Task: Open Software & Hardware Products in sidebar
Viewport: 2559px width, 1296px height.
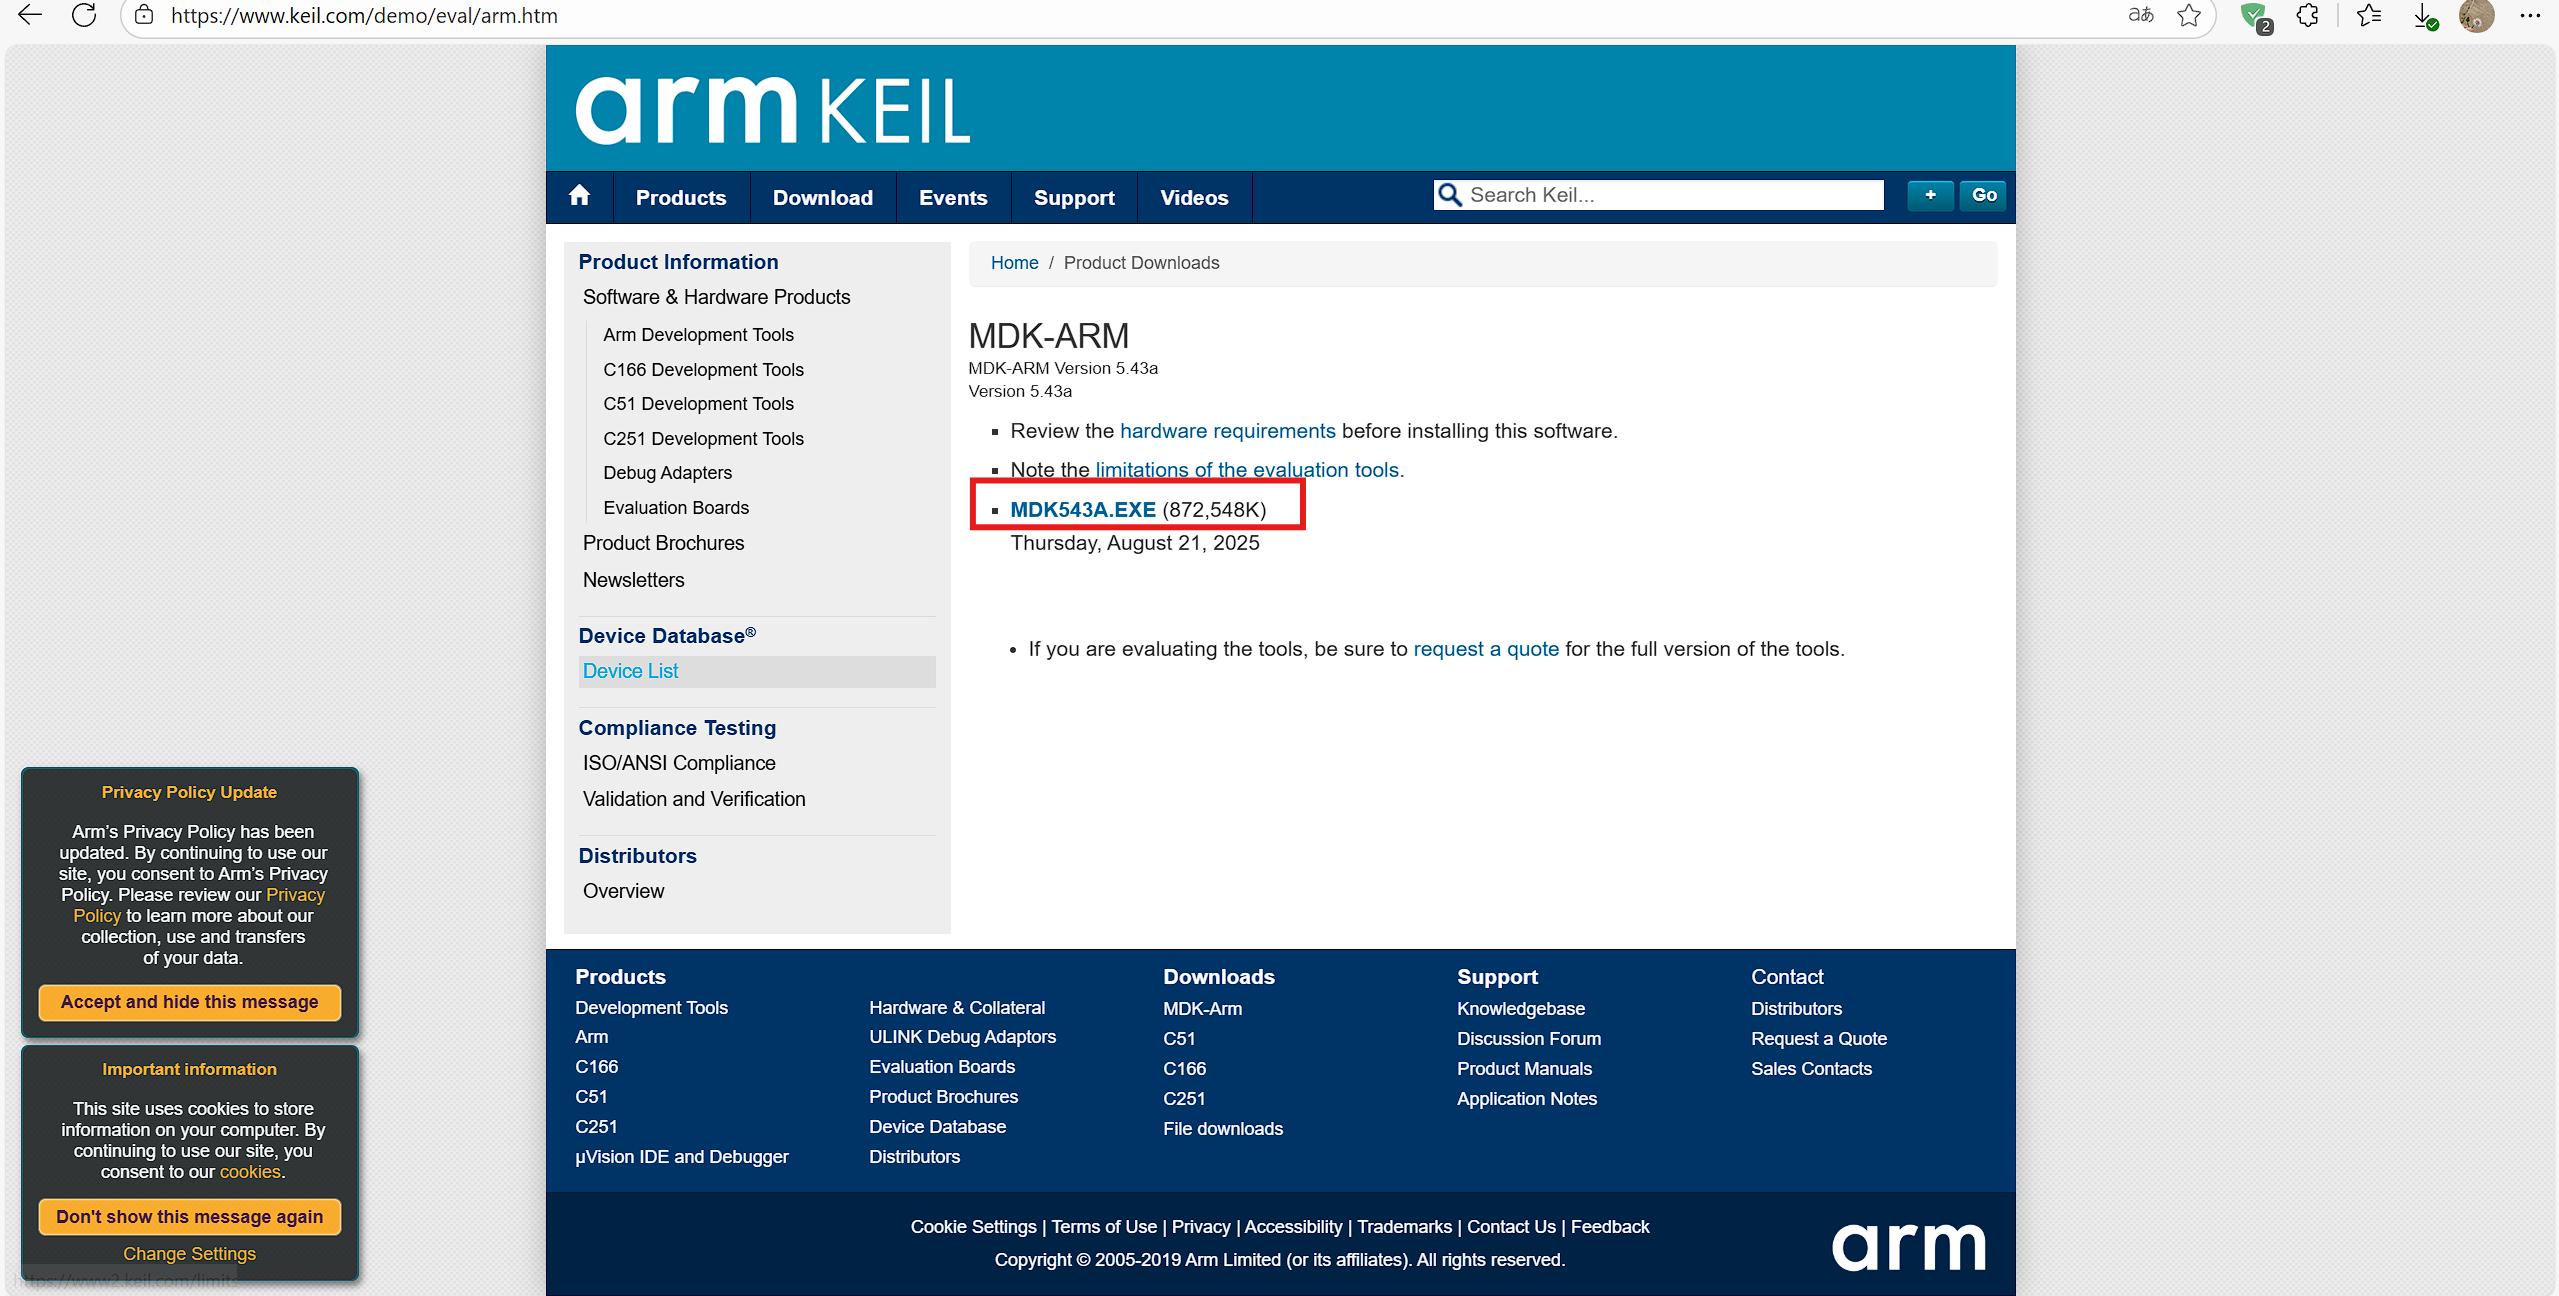Action: click(716, 297)
